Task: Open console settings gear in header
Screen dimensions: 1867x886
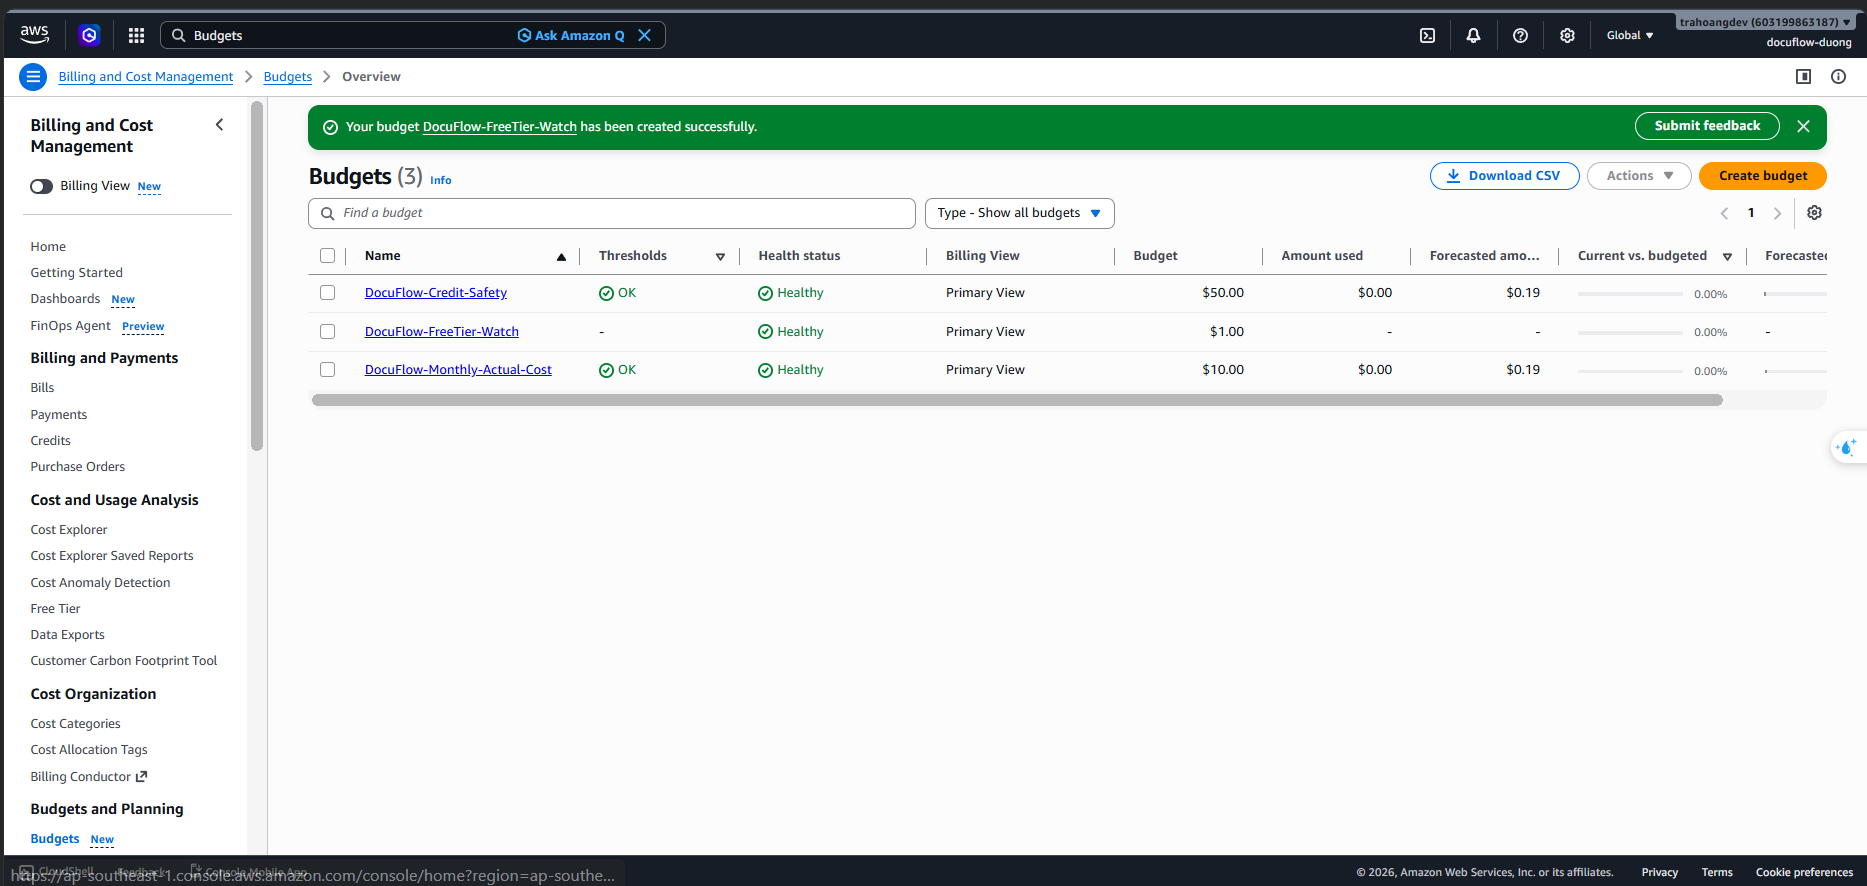Action: (x=1567, y=35)
